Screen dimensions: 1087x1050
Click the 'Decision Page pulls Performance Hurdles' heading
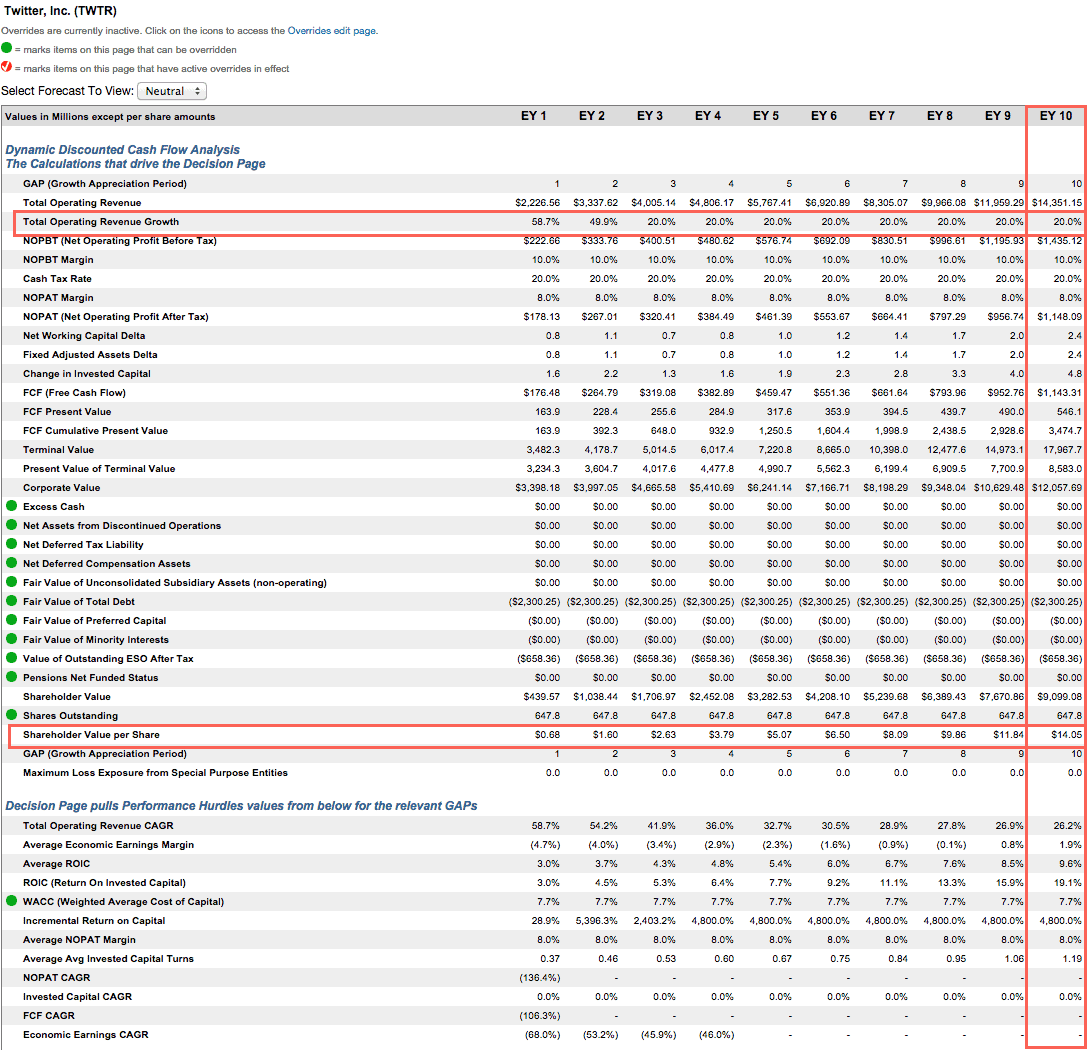tap(241, 805)
